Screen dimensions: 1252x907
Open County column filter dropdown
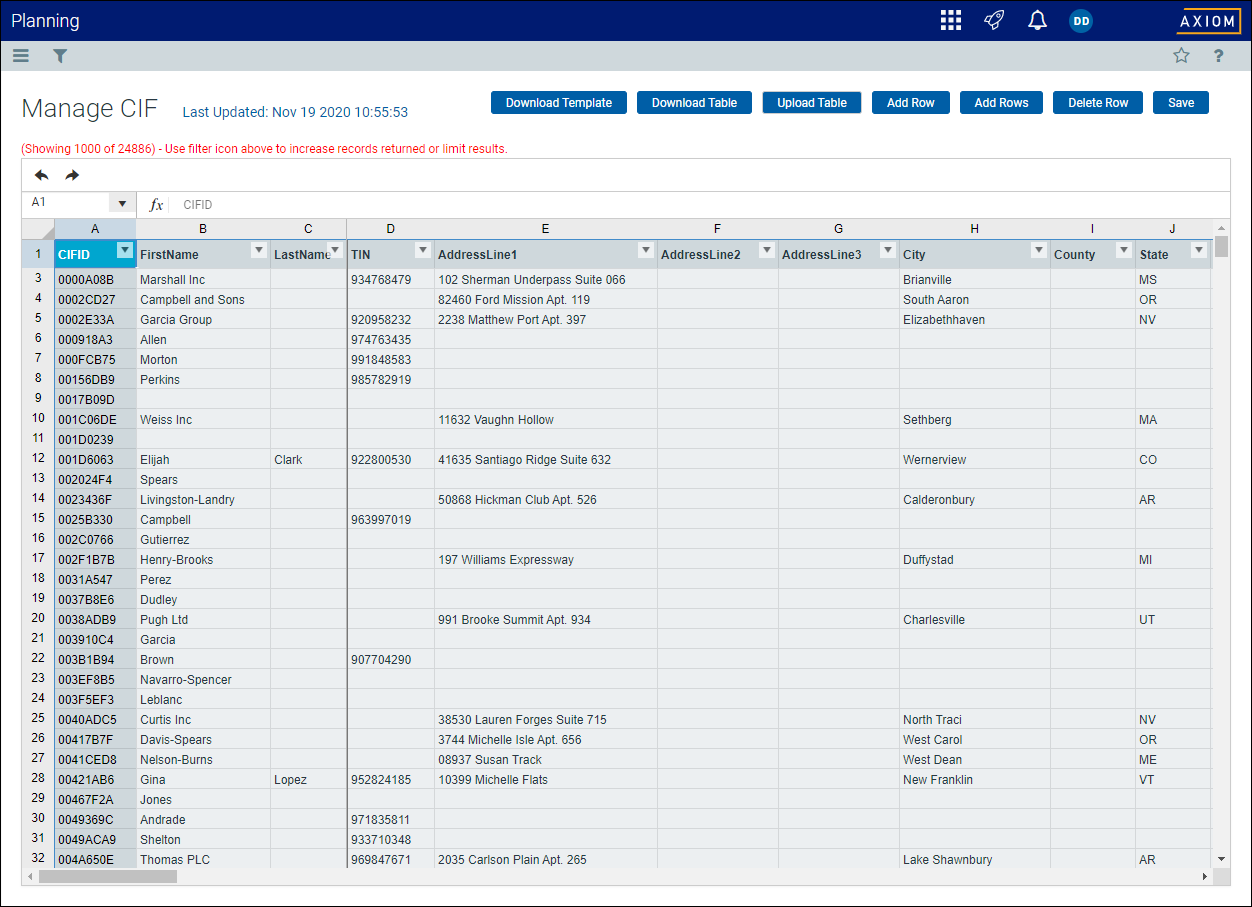click(x=1124, y=250)
